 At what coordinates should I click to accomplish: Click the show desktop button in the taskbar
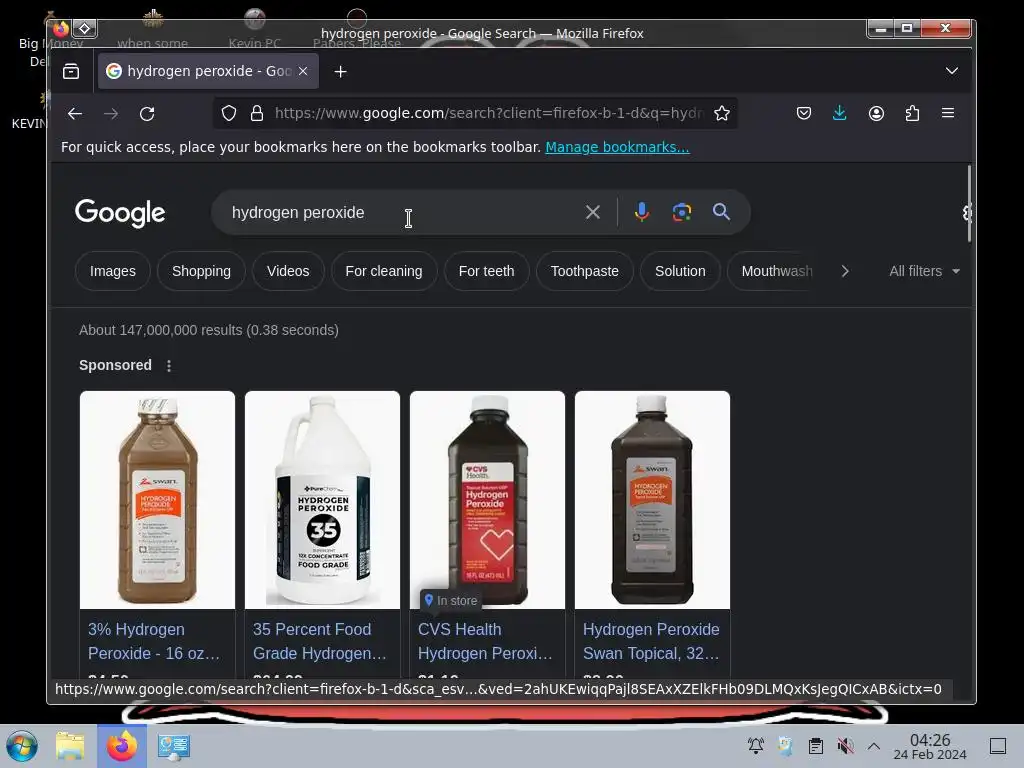(x=998, y=746)
